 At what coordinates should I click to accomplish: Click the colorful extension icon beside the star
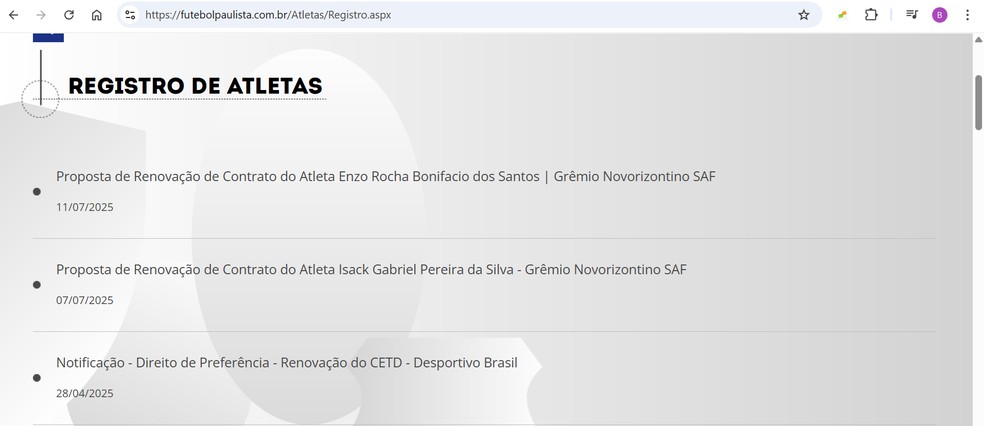tap(843, 15)
